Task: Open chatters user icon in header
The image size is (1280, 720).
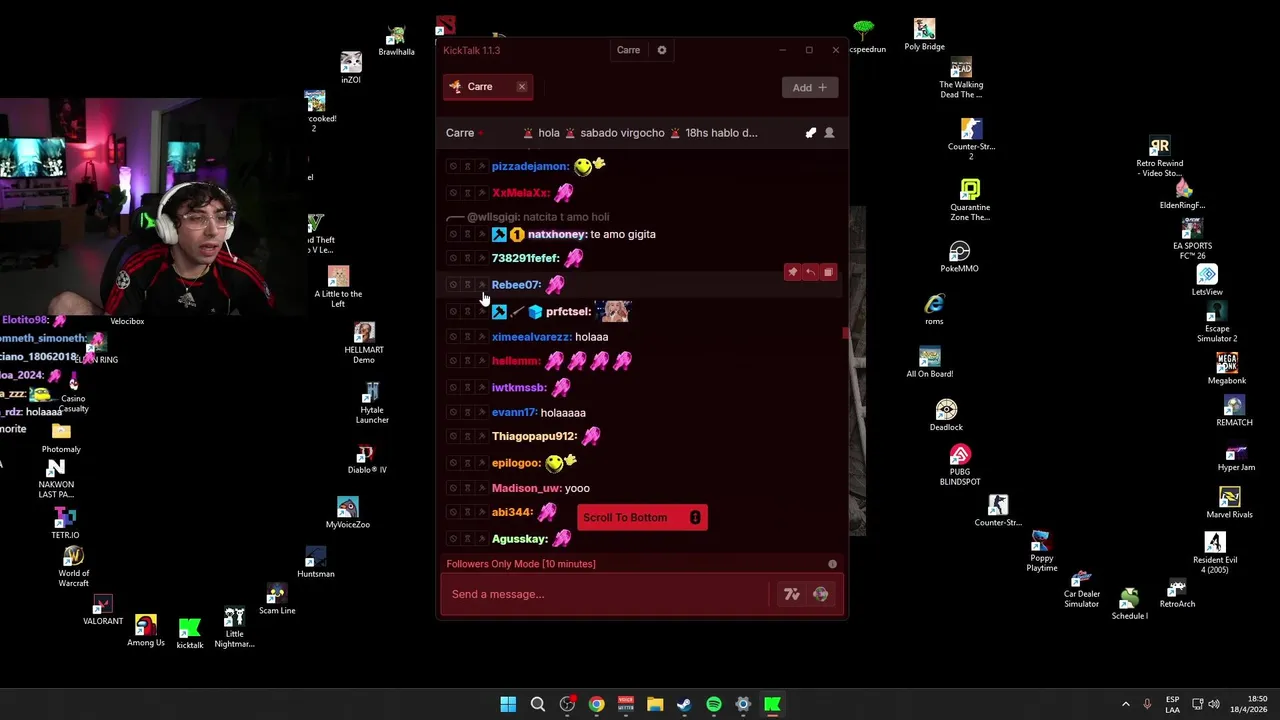Action: 829,133
